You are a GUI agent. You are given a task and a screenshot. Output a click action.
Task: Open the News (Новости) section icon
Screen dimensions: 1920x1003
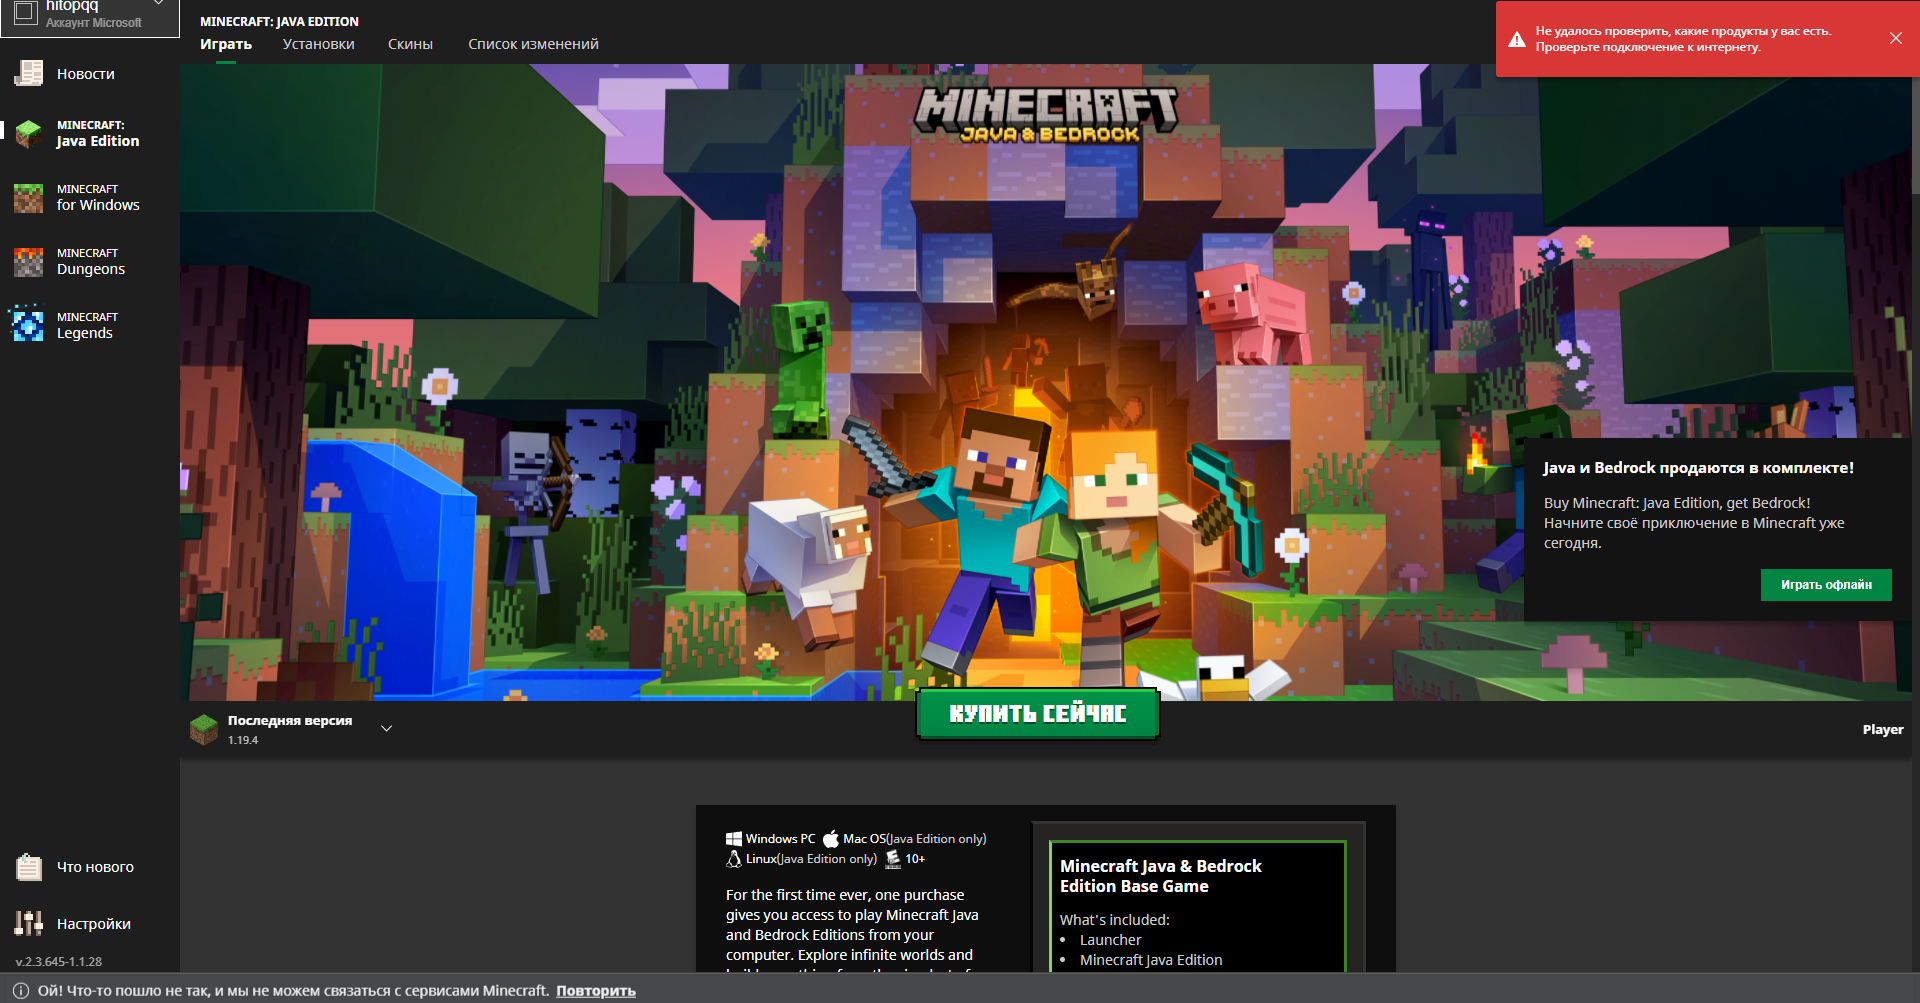(29, 73)
